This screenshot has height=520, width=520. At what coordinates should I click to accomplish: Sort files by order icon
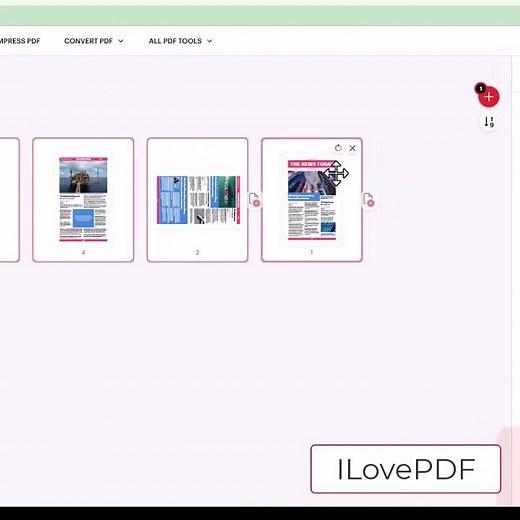(x=489, y=122)
